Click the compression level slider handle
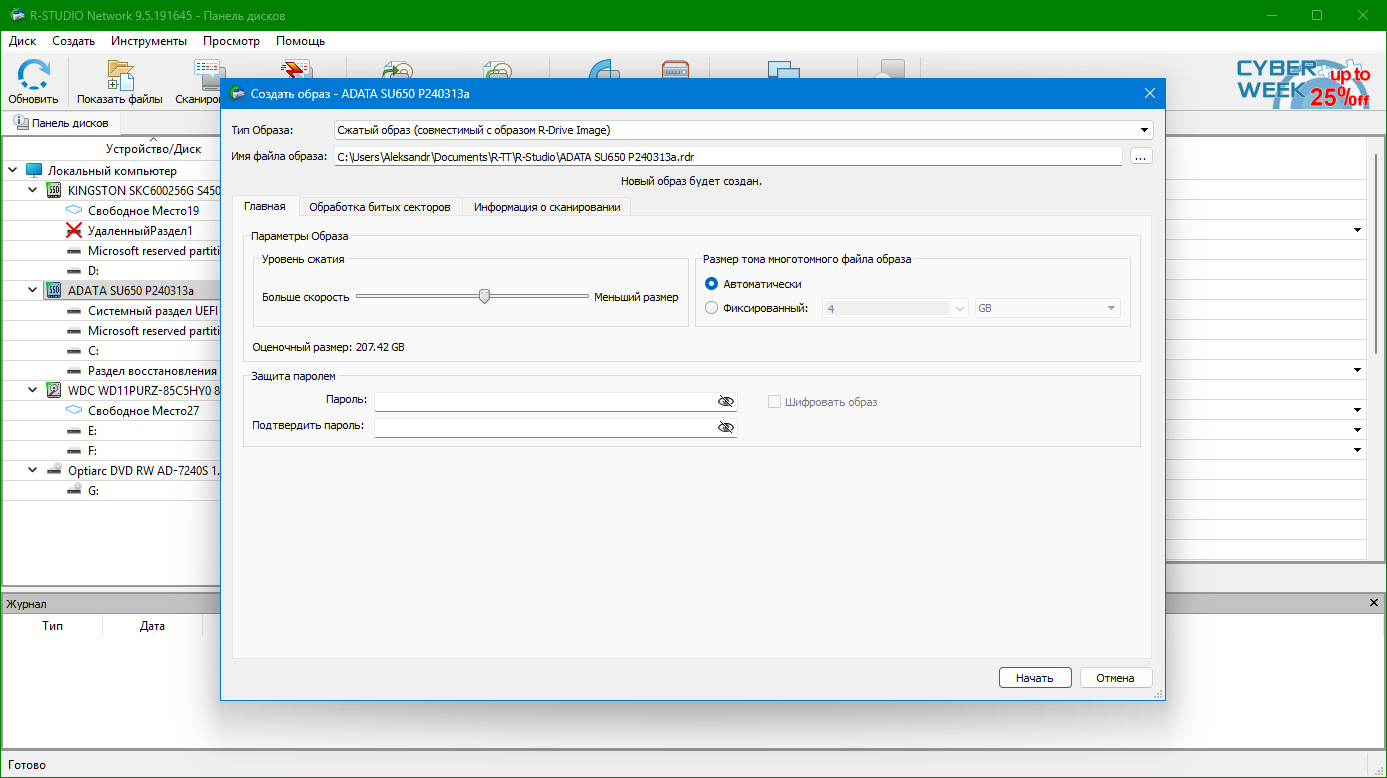 [x=484, y=296]
